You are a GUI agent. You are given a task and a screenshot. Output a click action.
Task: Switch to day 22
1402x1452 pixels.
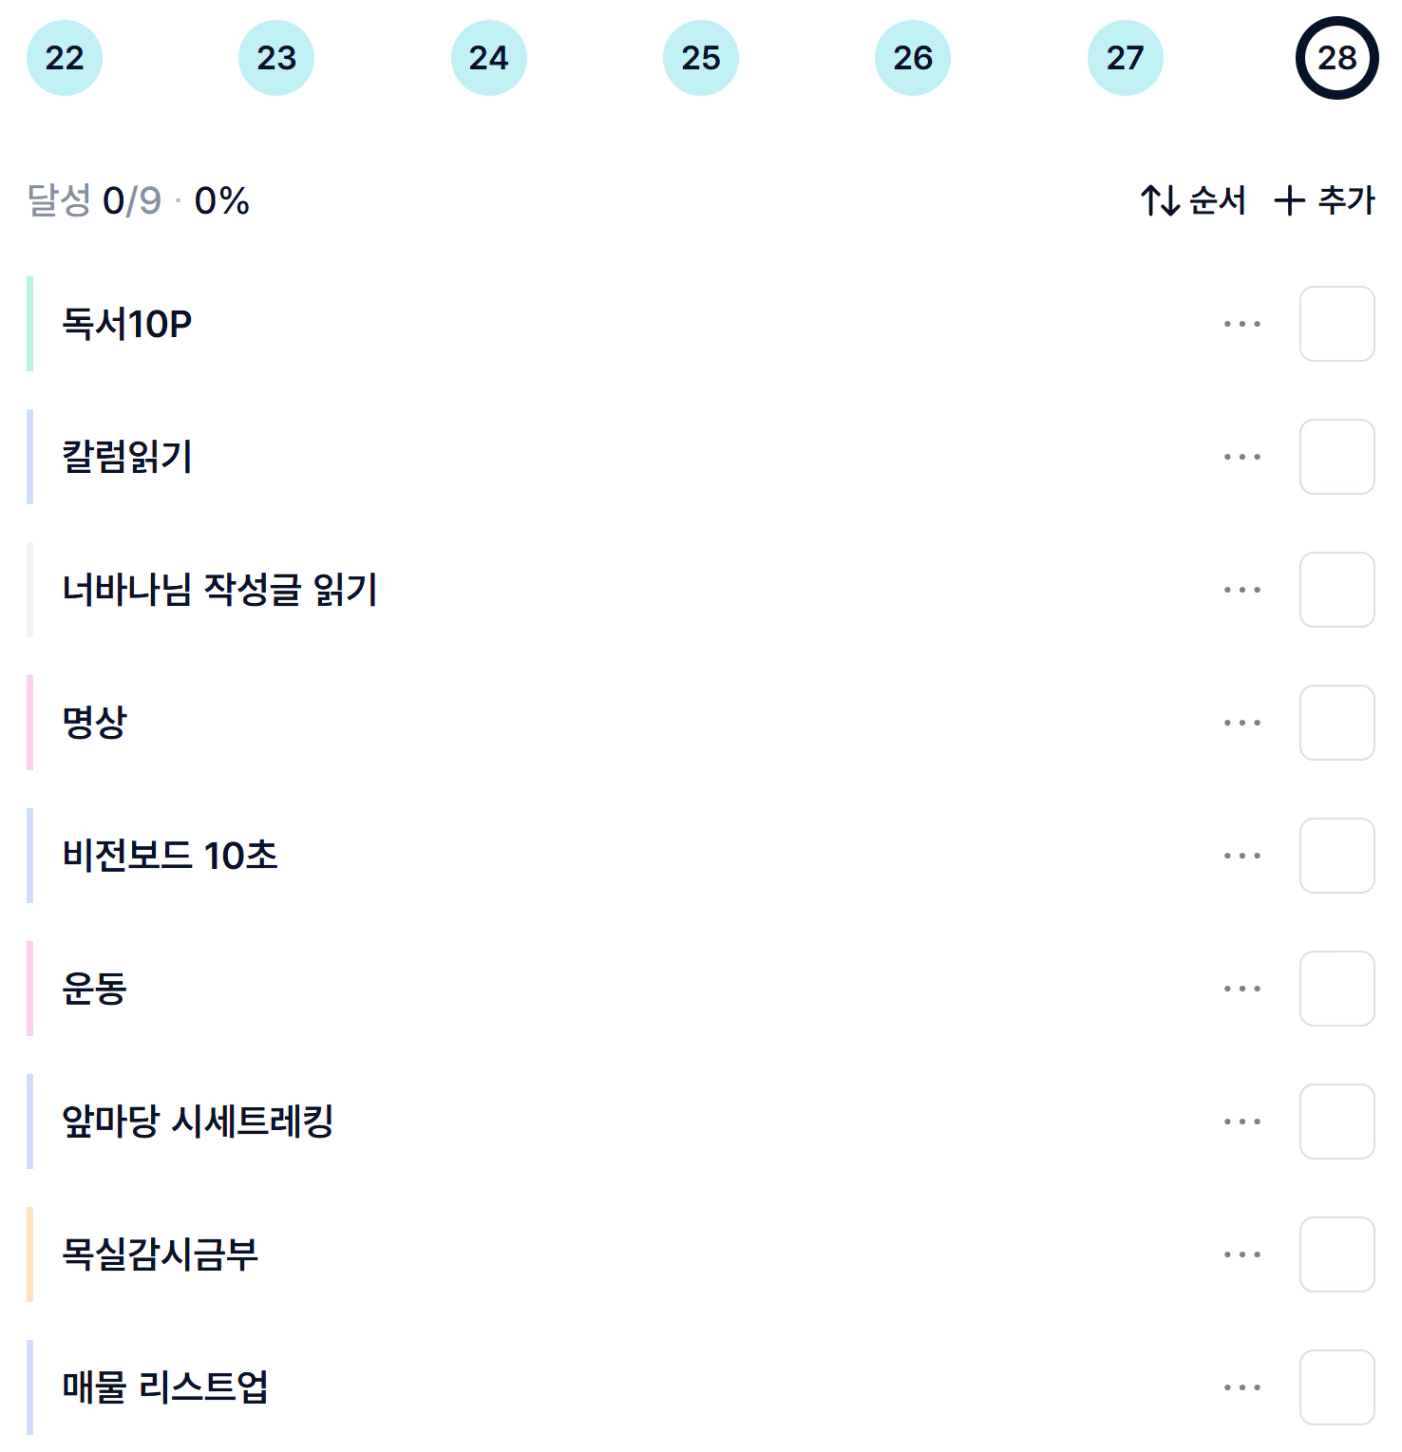click(x=64, y=58)
